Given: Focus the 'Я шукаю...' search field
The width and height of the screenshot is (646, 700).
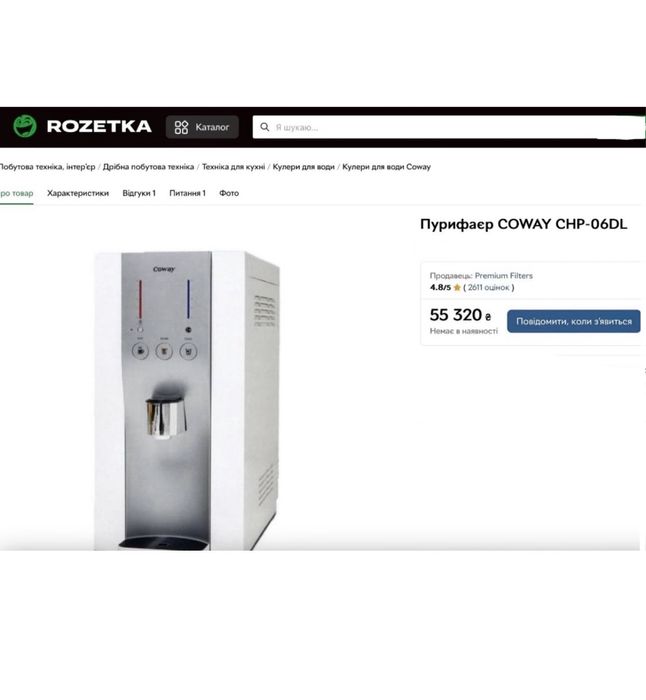Looking at the screenshot, I should (x=449, y=127).
